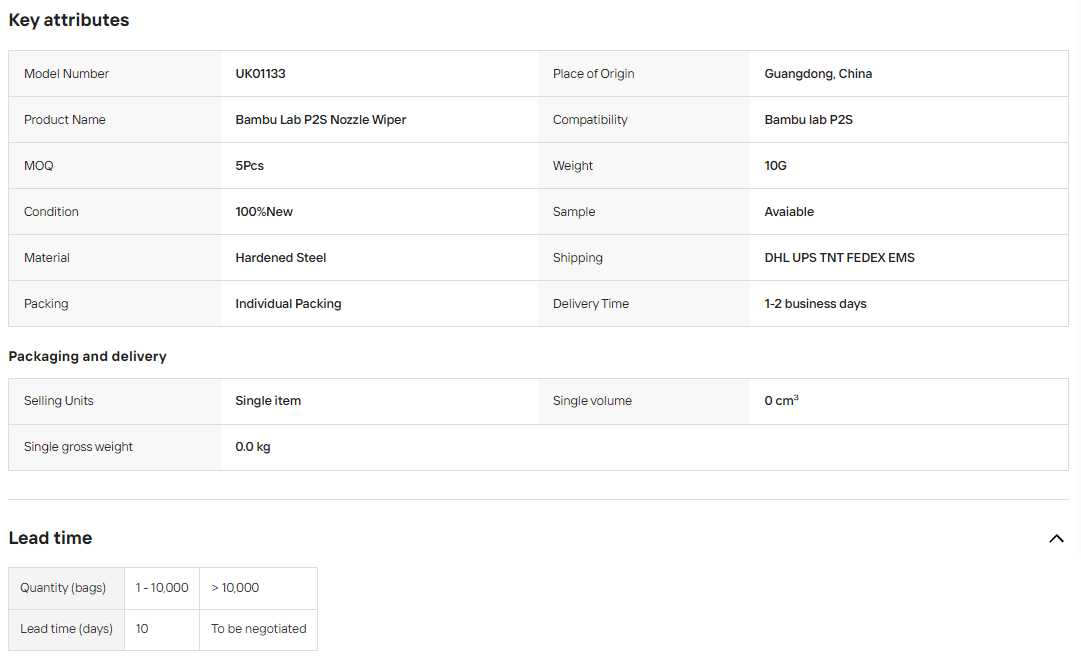This screenshot has width=1081, height=658.
Task: Click the Hardened Steel material value
Action: point(281,258)
